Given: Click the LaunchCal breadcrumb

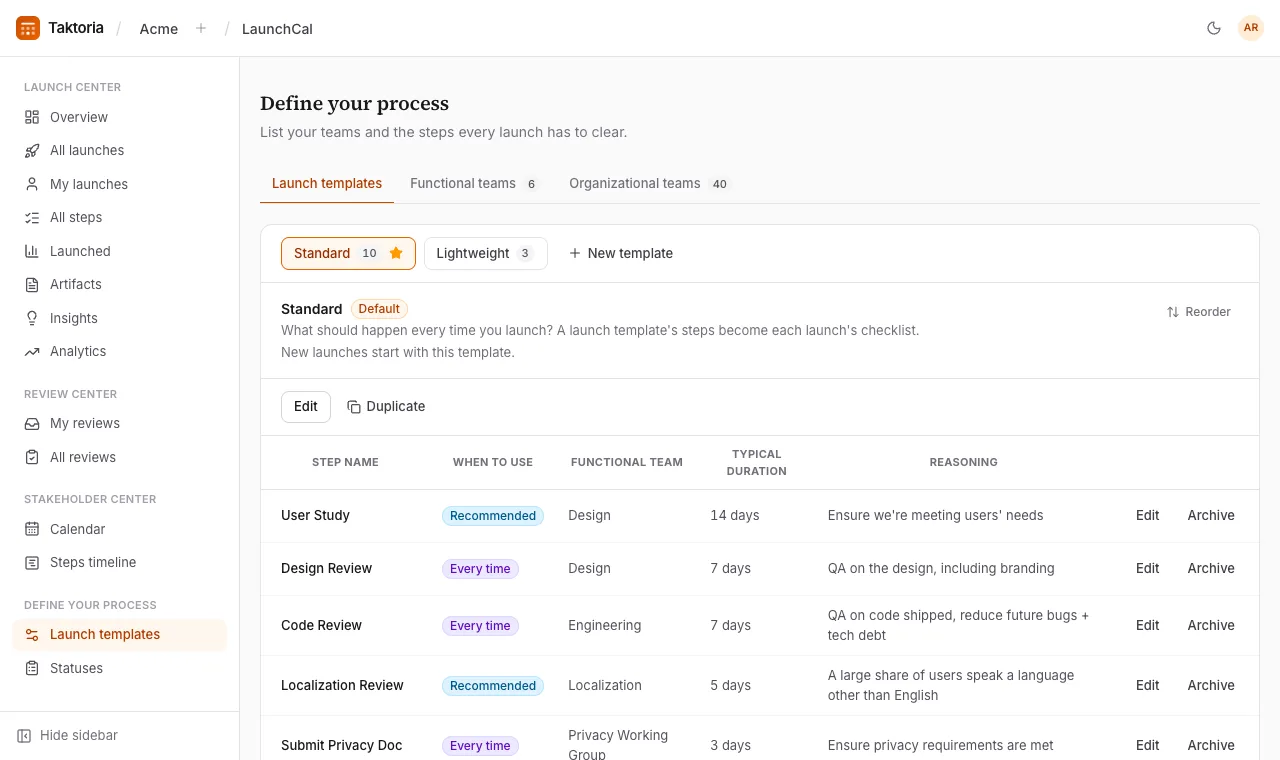Looking at the screenshot, I should tap(277, 29).
